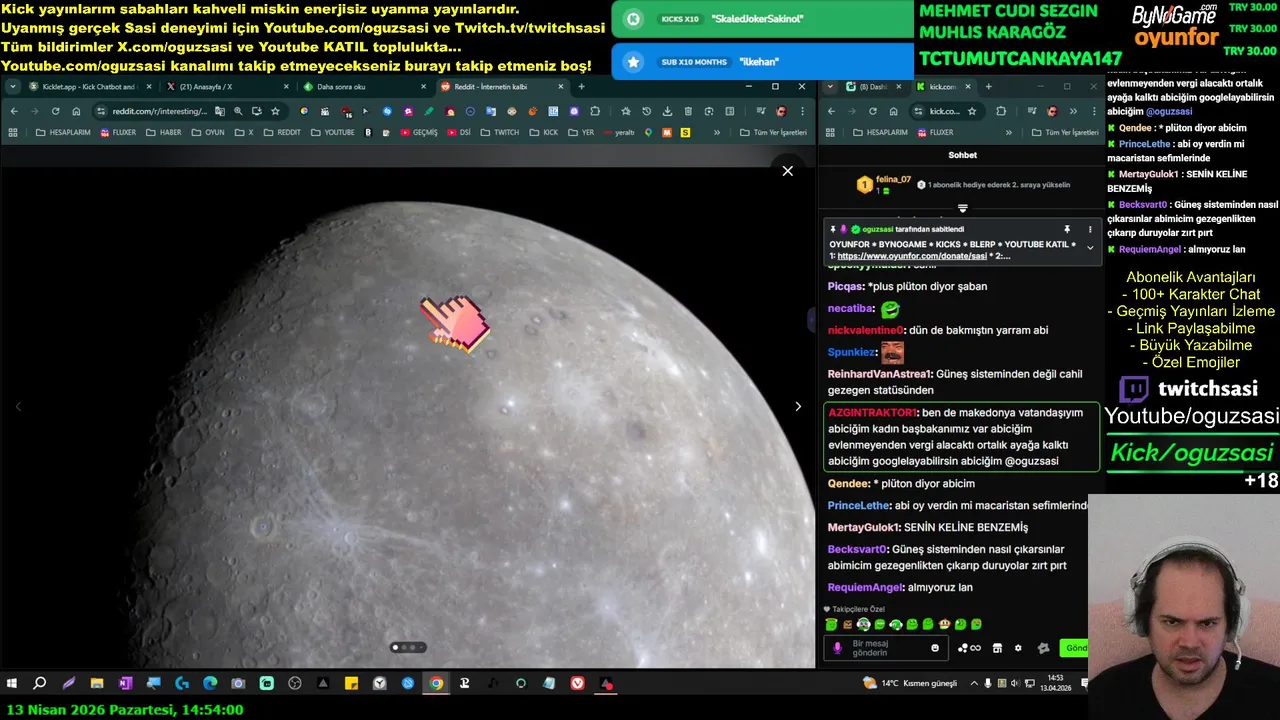Screen dimensions: 1280x720
Task: Click the Bir mesaj gönderin chat field
Action: 888,648
